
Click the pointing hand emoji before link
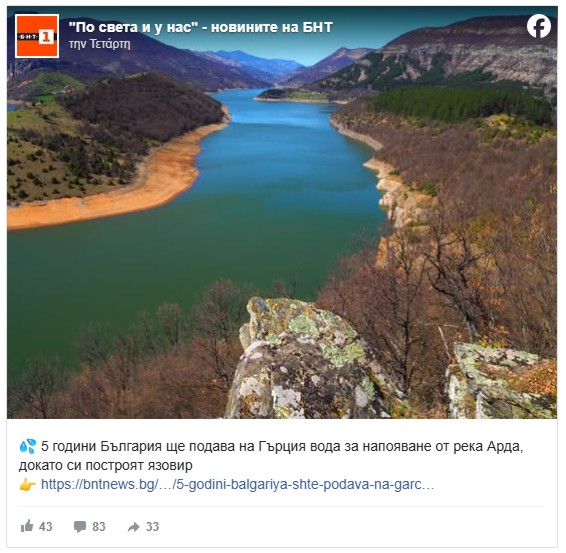coord(28,484)
